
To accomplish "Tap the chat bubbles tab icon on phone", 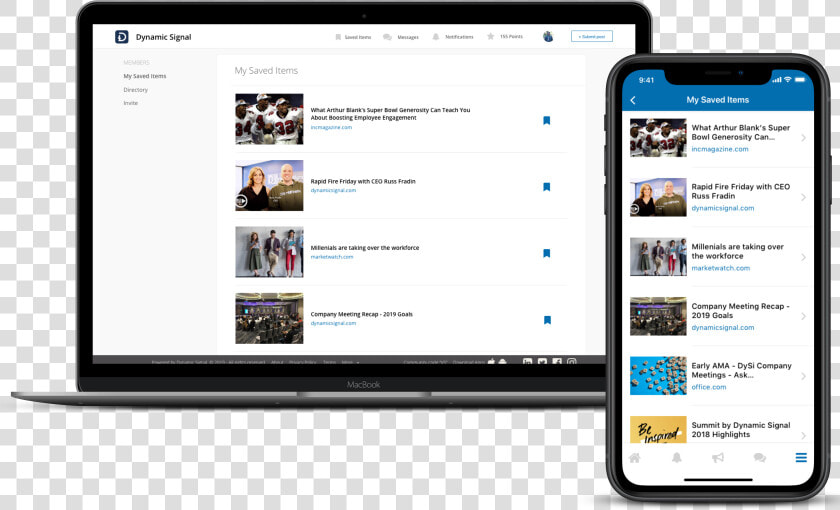I will pos(760,458).
